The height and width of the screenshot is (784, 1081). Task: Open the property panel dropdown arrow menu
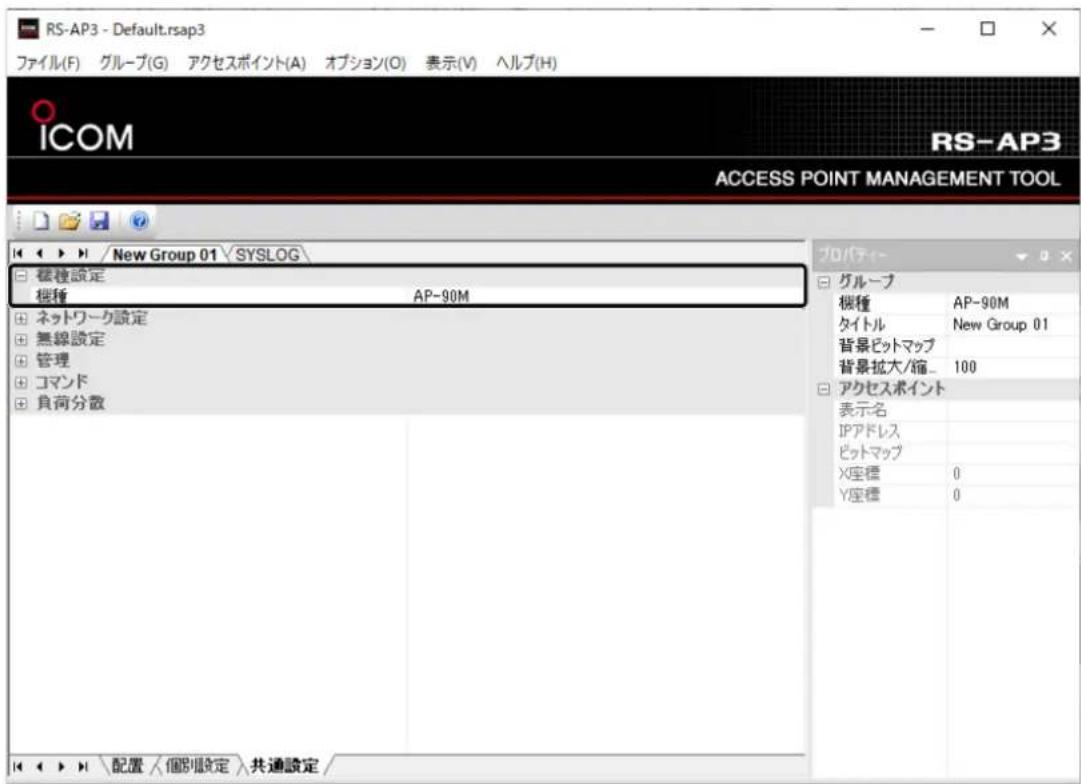pos(1022,257)
